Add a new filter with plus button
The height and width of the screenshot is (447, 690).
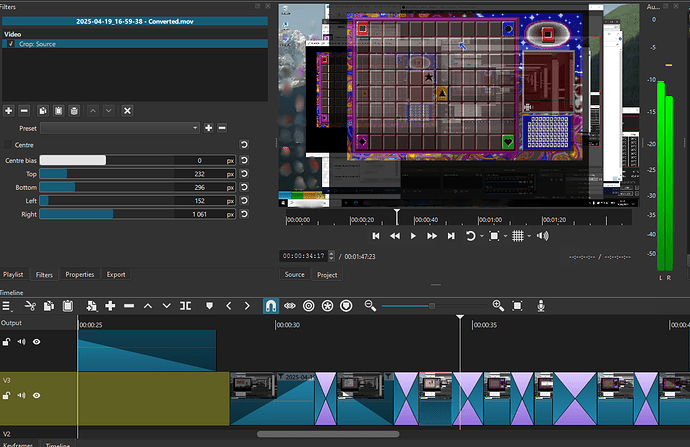(8, 111)
